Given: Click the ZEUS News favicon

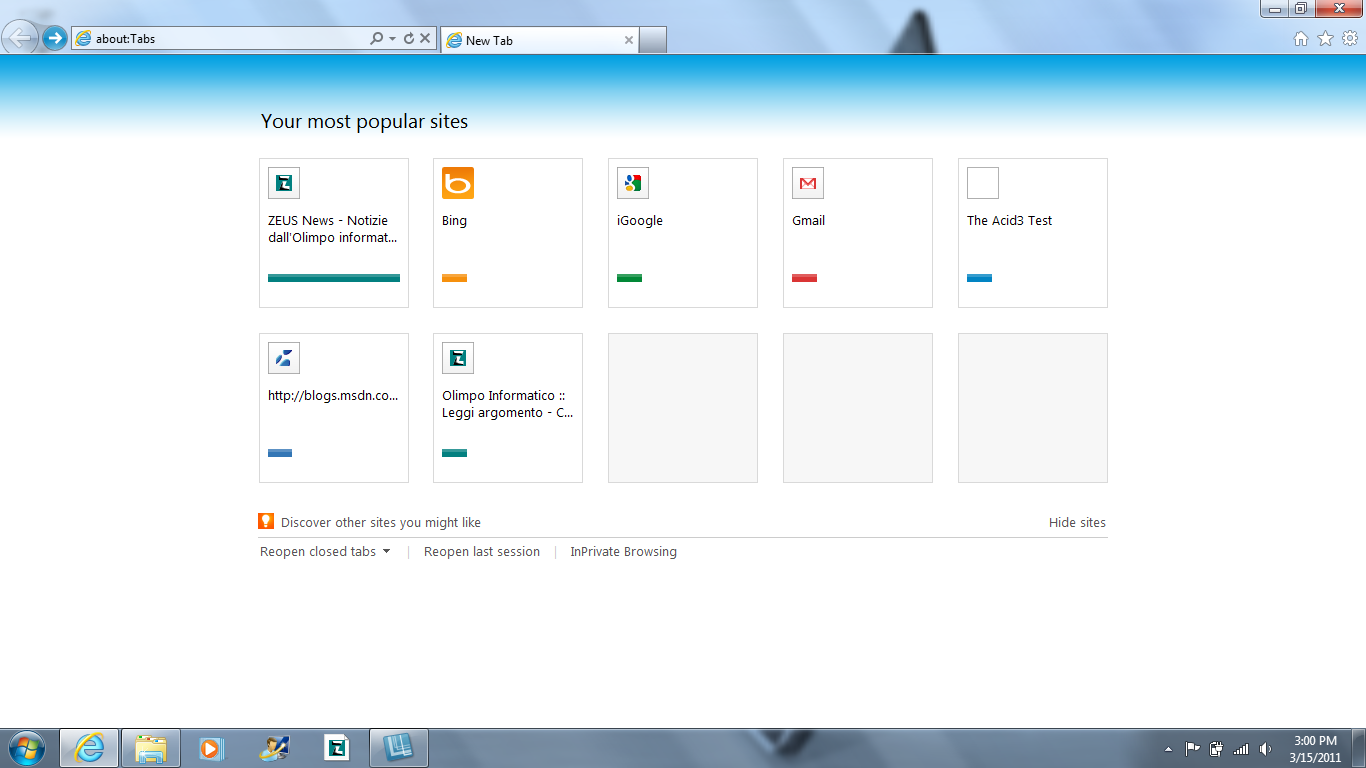Looking at the screenshot, I should 284,183.
